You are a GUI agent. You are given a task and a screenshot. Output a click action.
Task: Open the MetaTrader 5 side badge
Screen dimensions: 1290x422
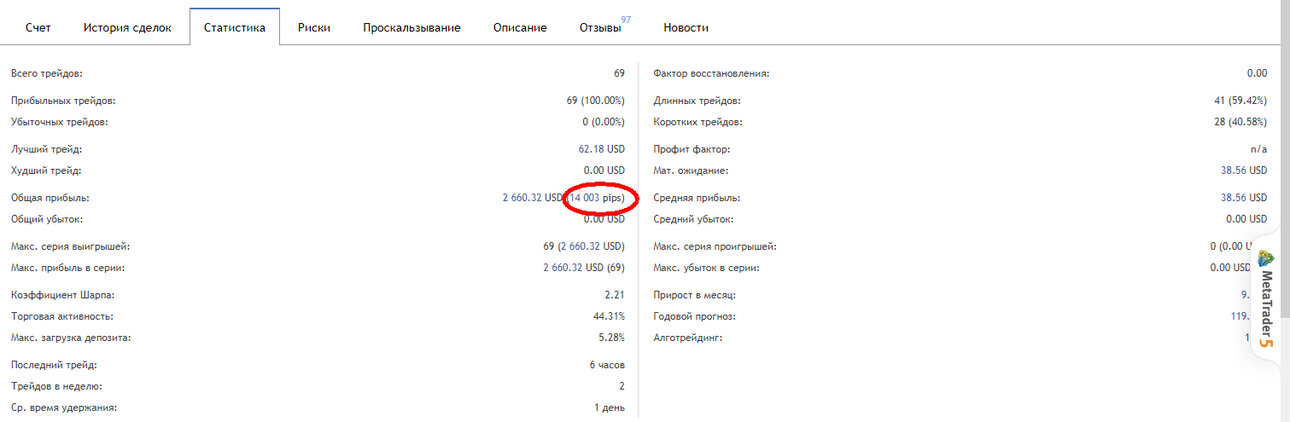click(1267, 299)
